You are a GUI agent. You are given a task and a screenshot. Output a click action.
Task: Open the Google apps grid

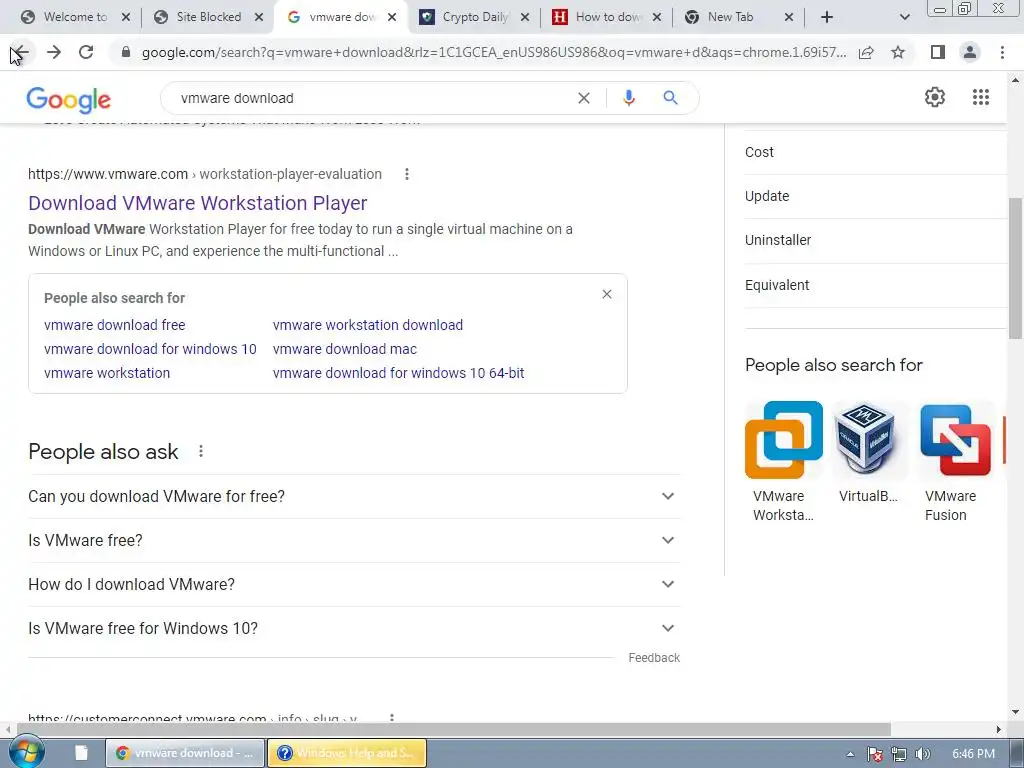click(981, 97)
